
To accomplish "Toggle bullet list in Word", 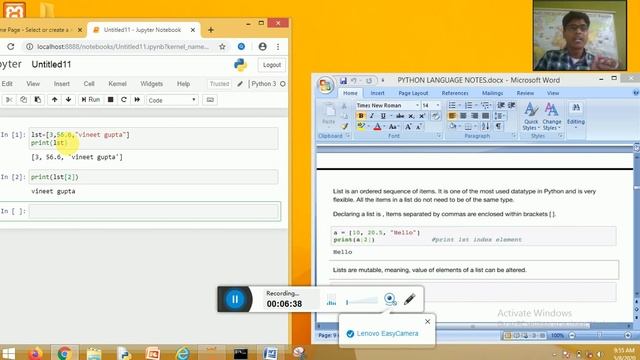I will [x=452, y=105].
